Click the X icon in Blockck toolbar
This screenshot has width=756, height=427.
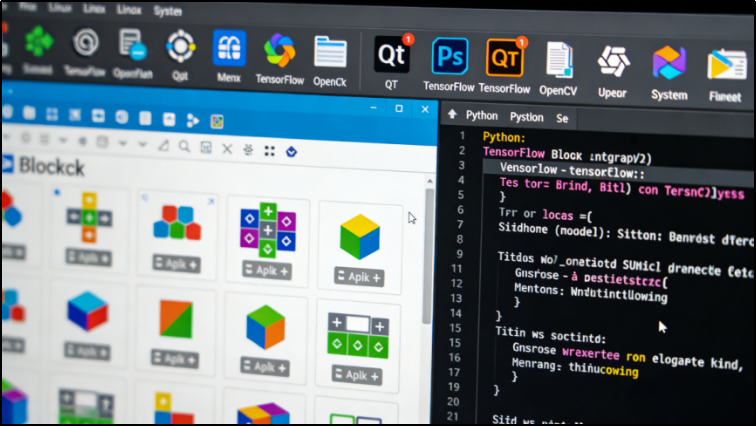click(227, 149)
